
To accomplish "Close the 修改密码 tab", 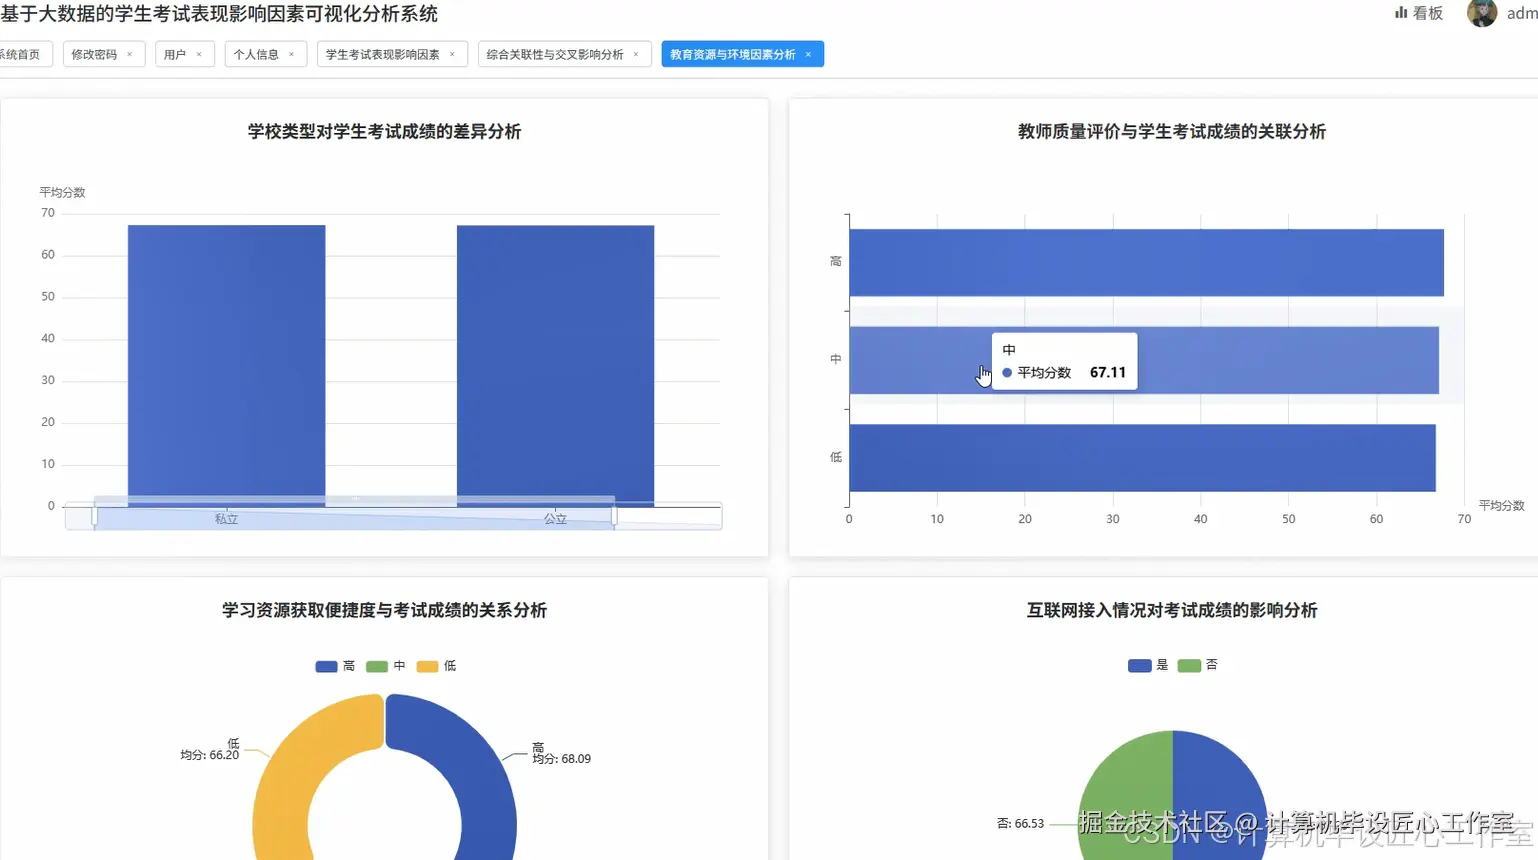I will pos(129,55).
